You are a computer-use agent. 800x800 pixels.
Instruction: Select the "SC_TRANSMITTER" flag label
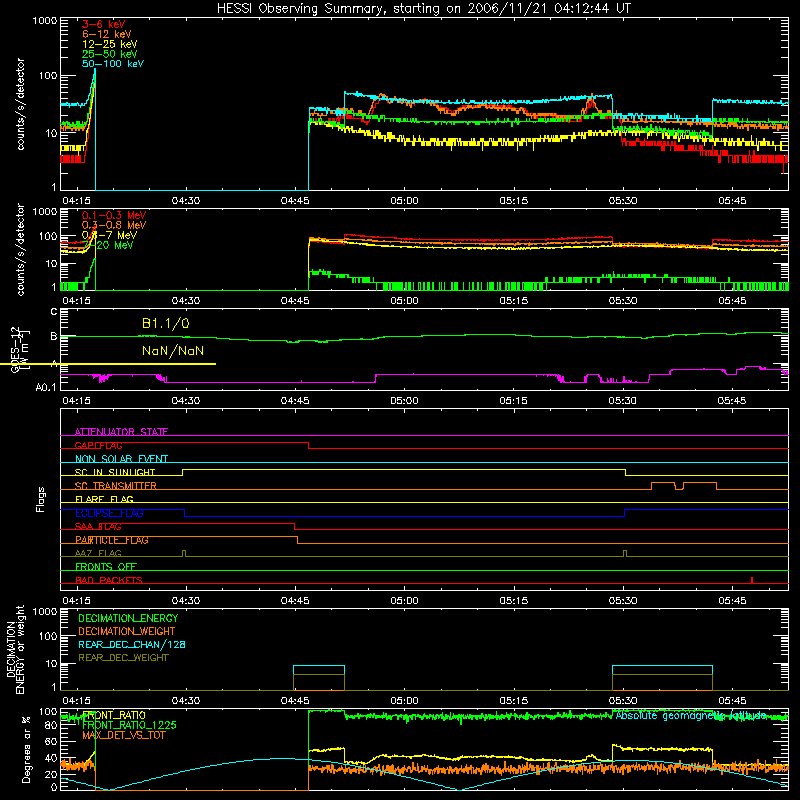coord(116,486)
